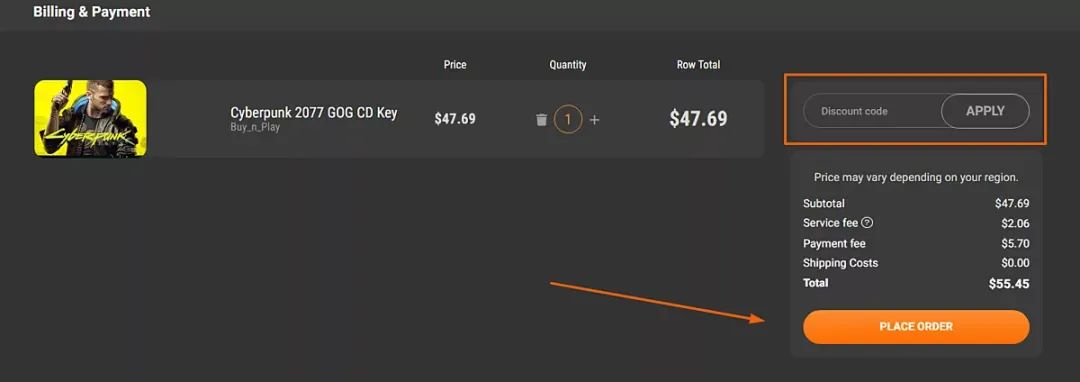Screen dimensions: 1080x382
Task: Click the Payment fee $5.70 amount
Action: coord(1015,243)
